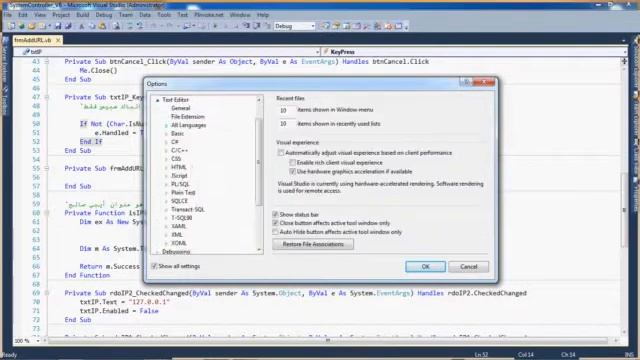Toggle Automatically adjust visual experience checkbox

[x=280, y=153]
